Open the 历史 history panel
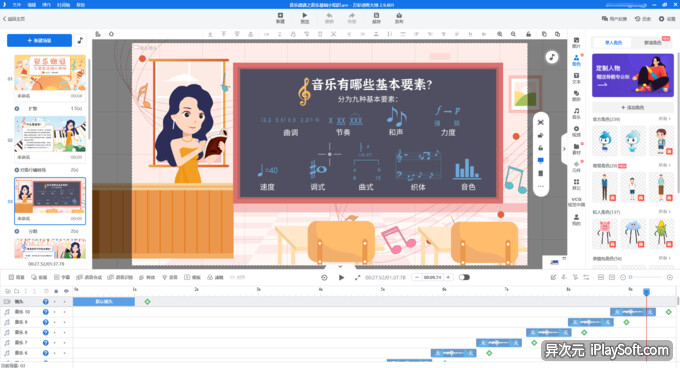This screenshot has height=368, width=680. 643,19
